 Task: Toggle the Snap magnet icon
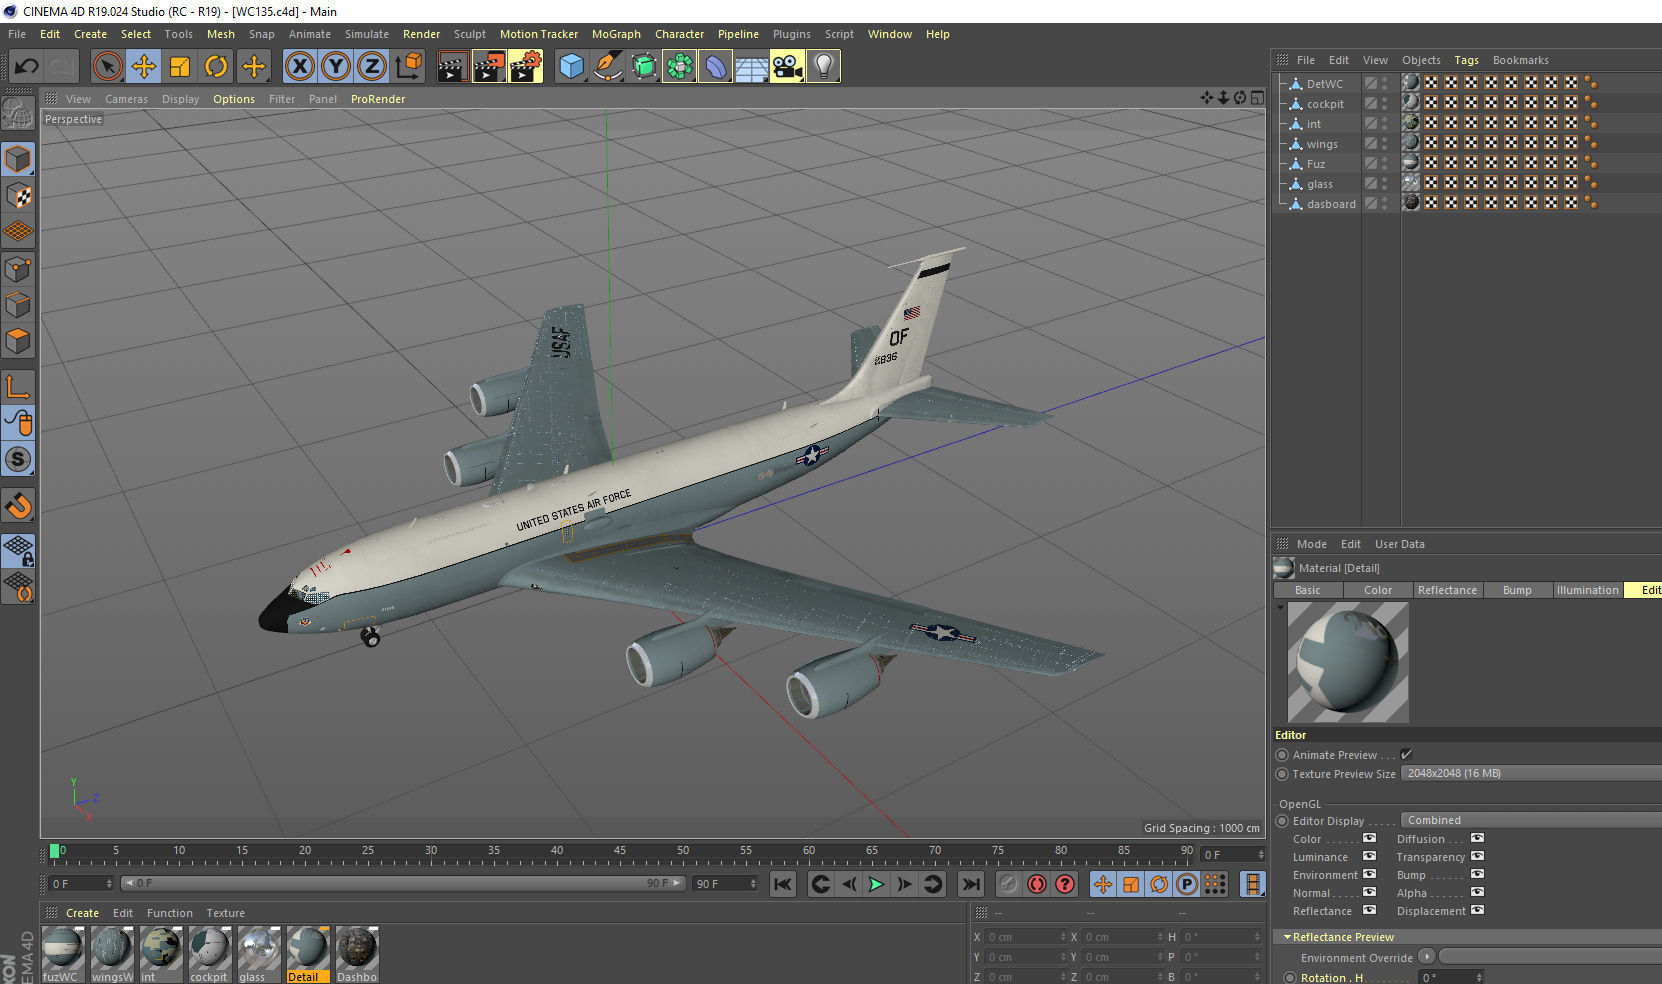click(18, 506)
